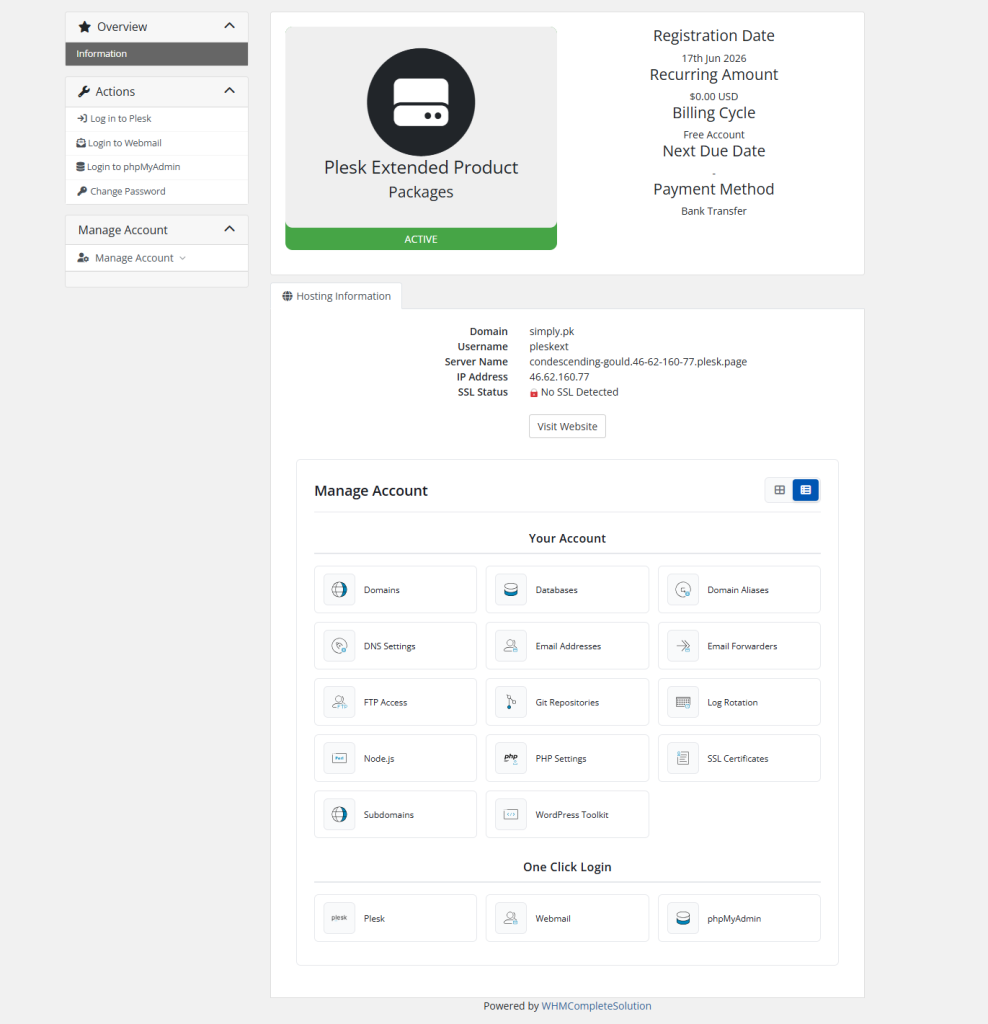The width and height of the screenshot is (988, 1024).
Task: Click the phpMyAdmin one-click login icon
Action: pos(683,918)
